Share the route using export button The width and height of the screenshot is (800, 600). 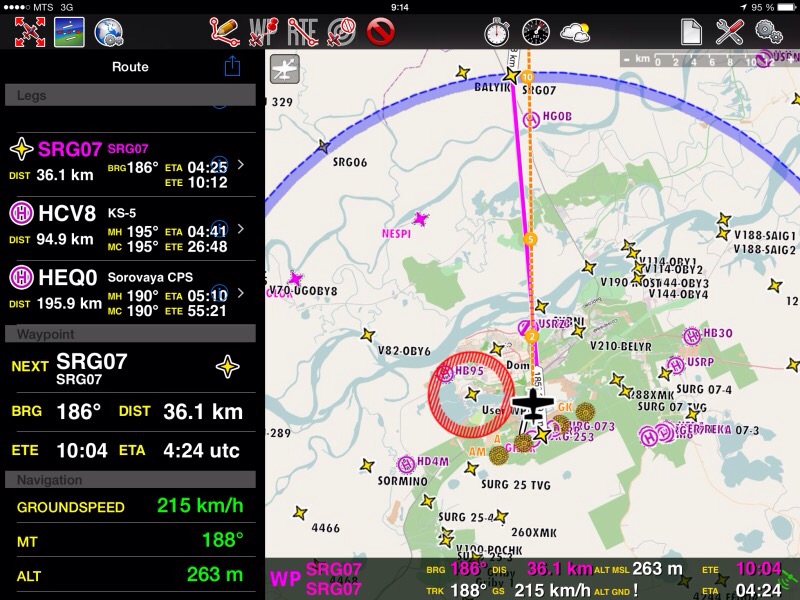[x=233, y=67]
